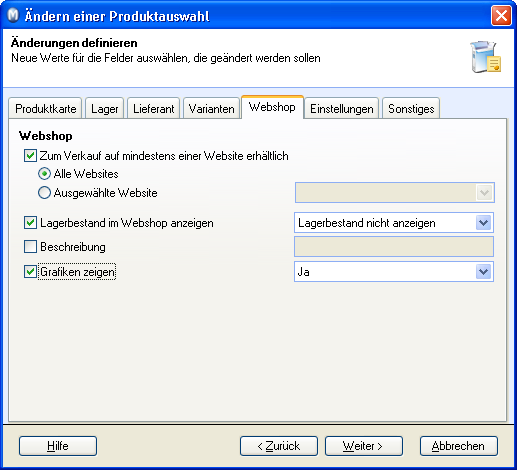
Task: Click the Zurück button
Action: tap(279, 446)
